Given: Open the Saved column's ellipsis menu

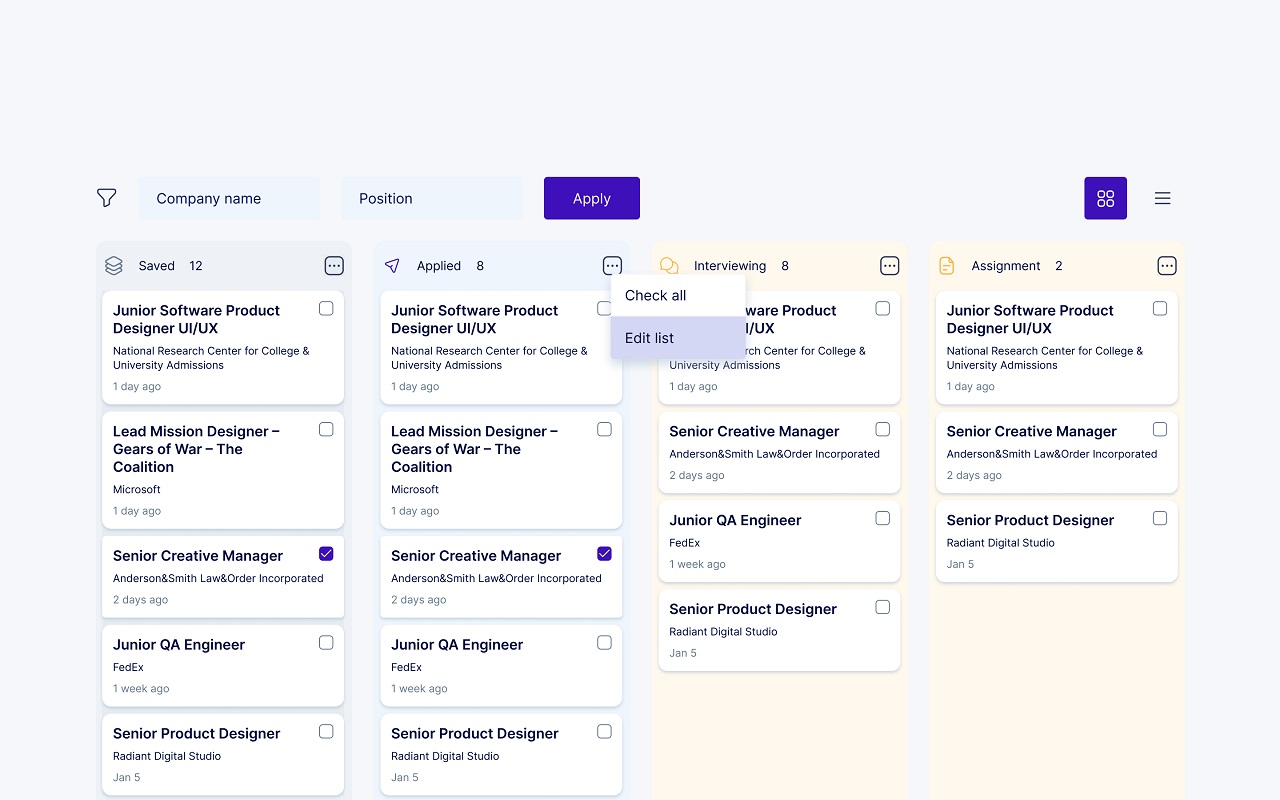Looking at the screenshot, I should [x=334, y=265].
